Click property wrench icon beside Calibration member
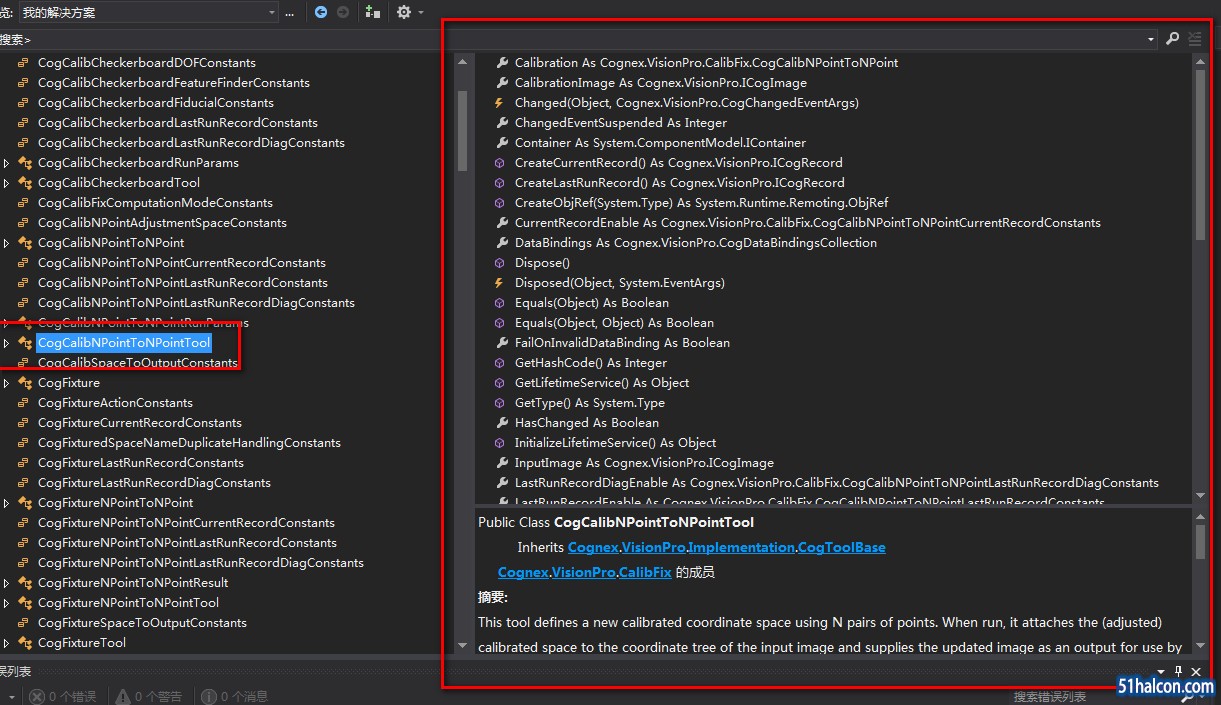 point(501,63)
